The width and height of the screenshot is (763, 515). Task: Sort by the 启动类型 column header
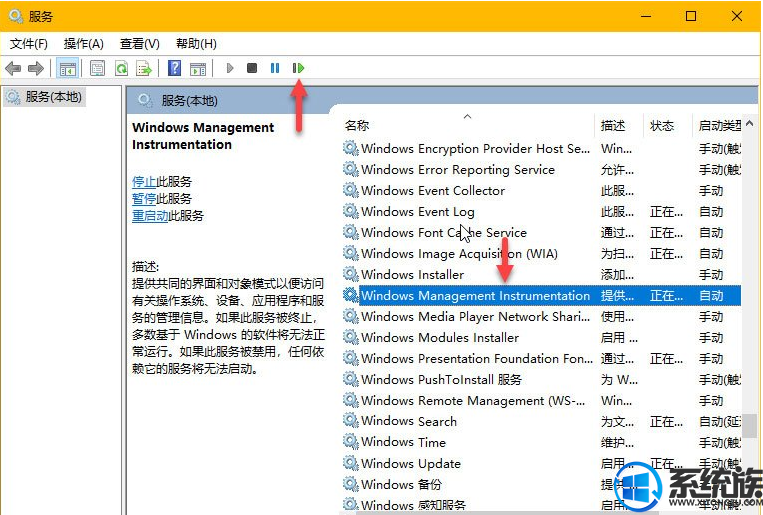coord(717,126)
